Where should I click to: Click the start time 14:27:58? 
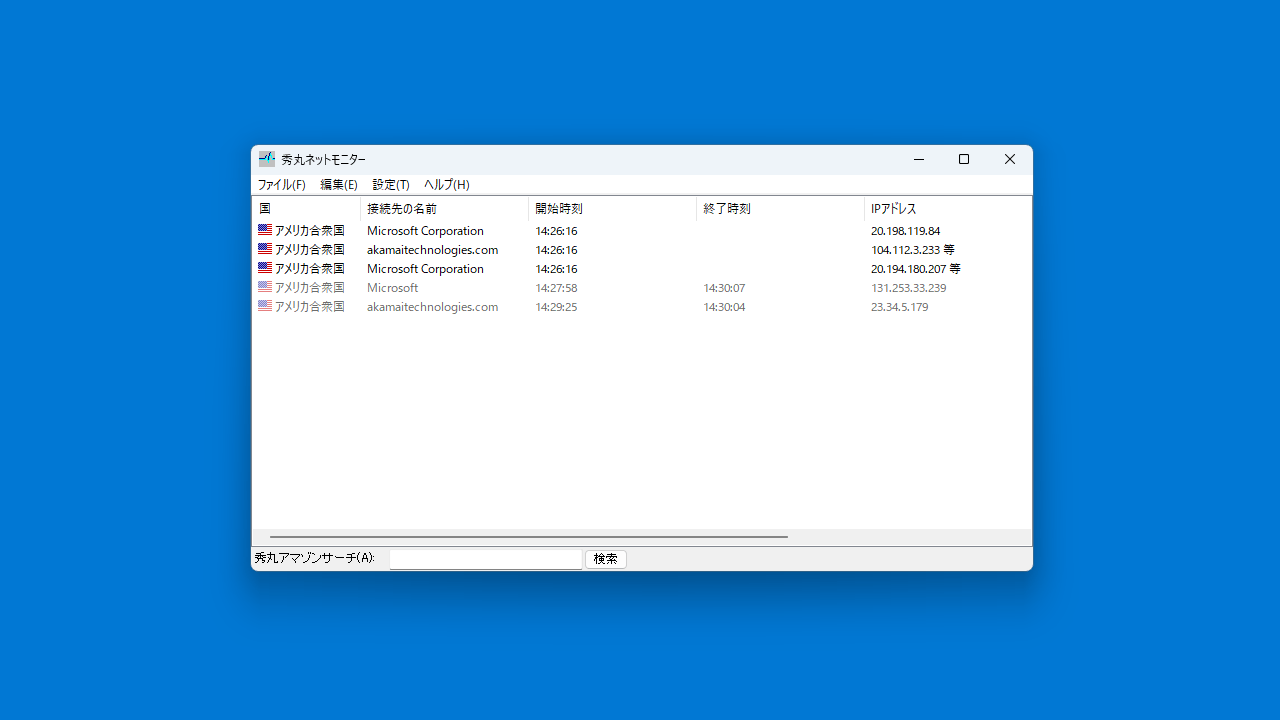point(556,288)
